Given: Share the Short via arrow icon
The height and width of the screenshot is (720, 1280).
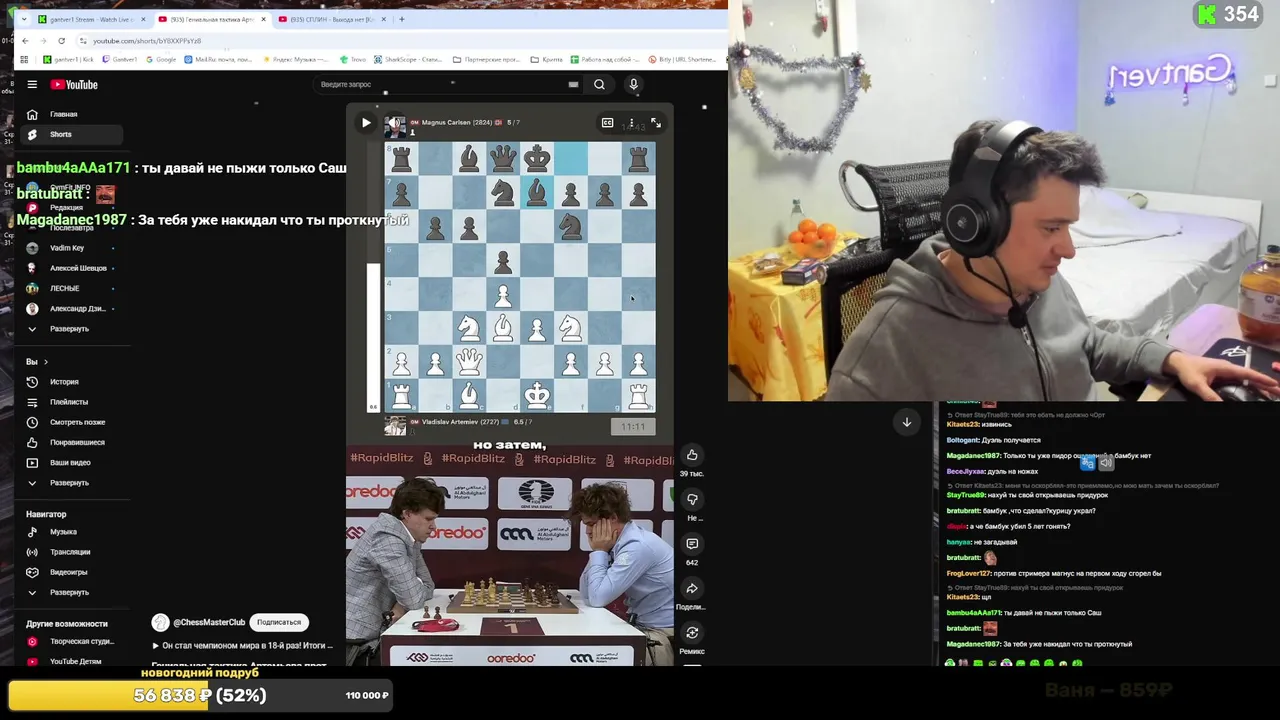Looking at the screenshot, I should point(692,588).
